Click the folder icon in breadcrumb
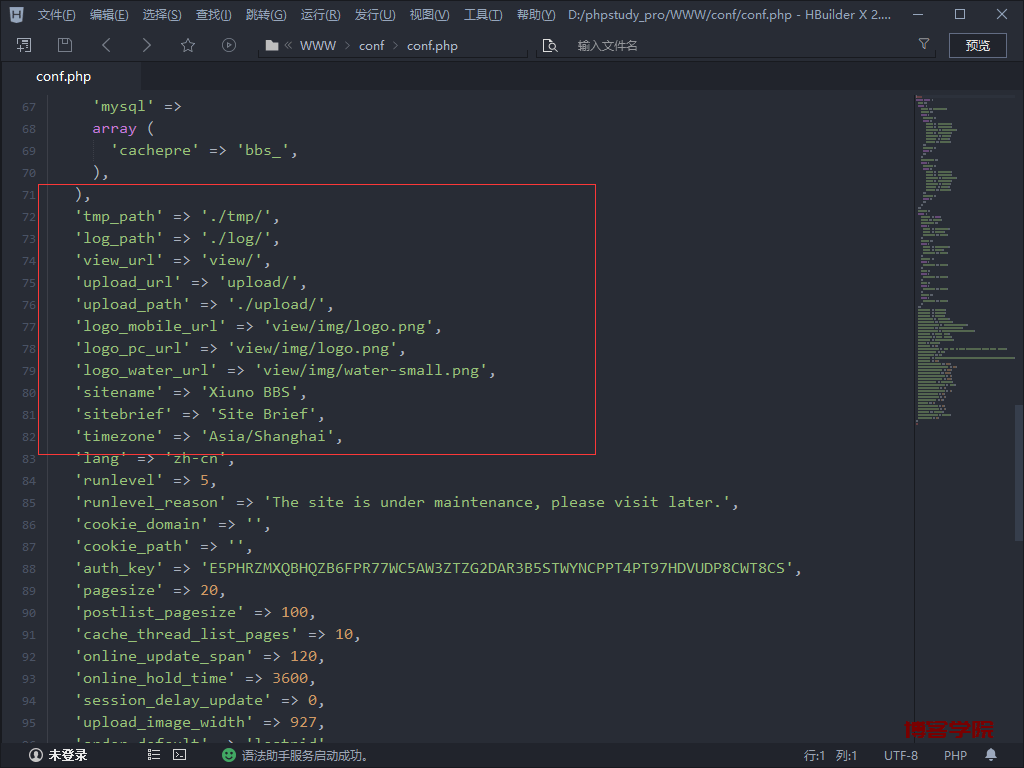Image resolution: width=1024 pixels, height=768 pixels. 272,46
